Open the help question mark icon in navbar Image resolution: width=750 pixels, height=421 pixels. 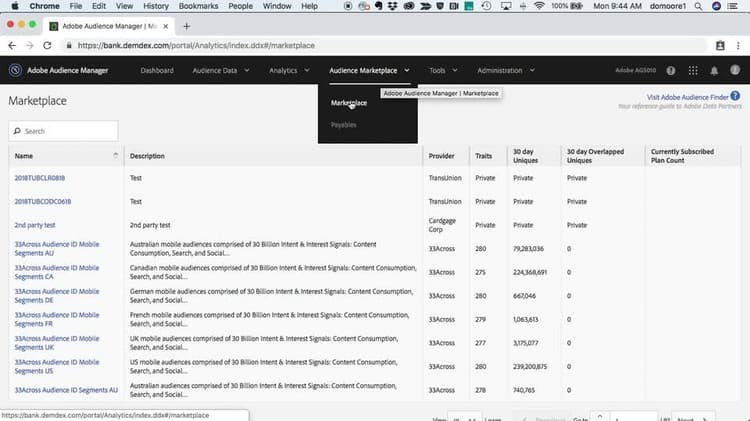point(671,71)
